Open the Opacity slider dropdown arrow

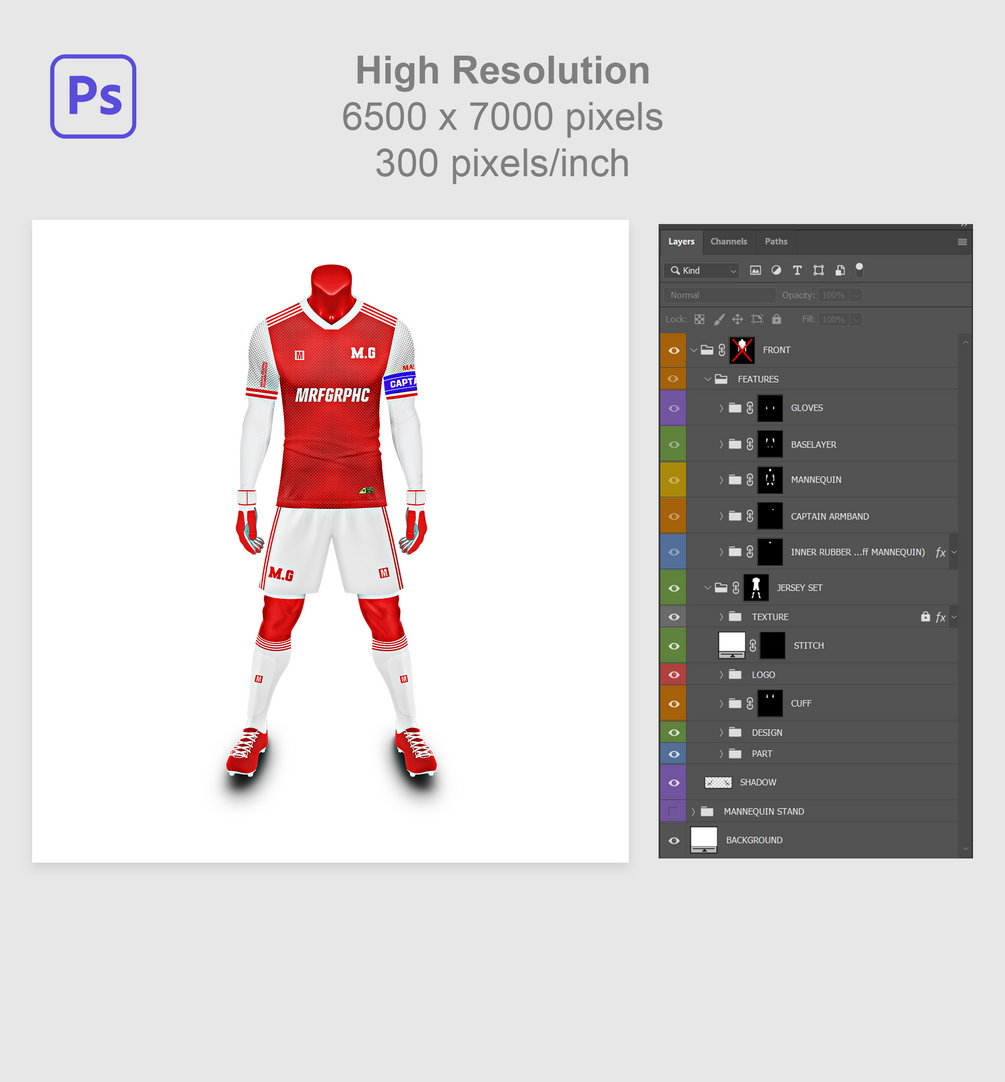[x=856, y=295]
